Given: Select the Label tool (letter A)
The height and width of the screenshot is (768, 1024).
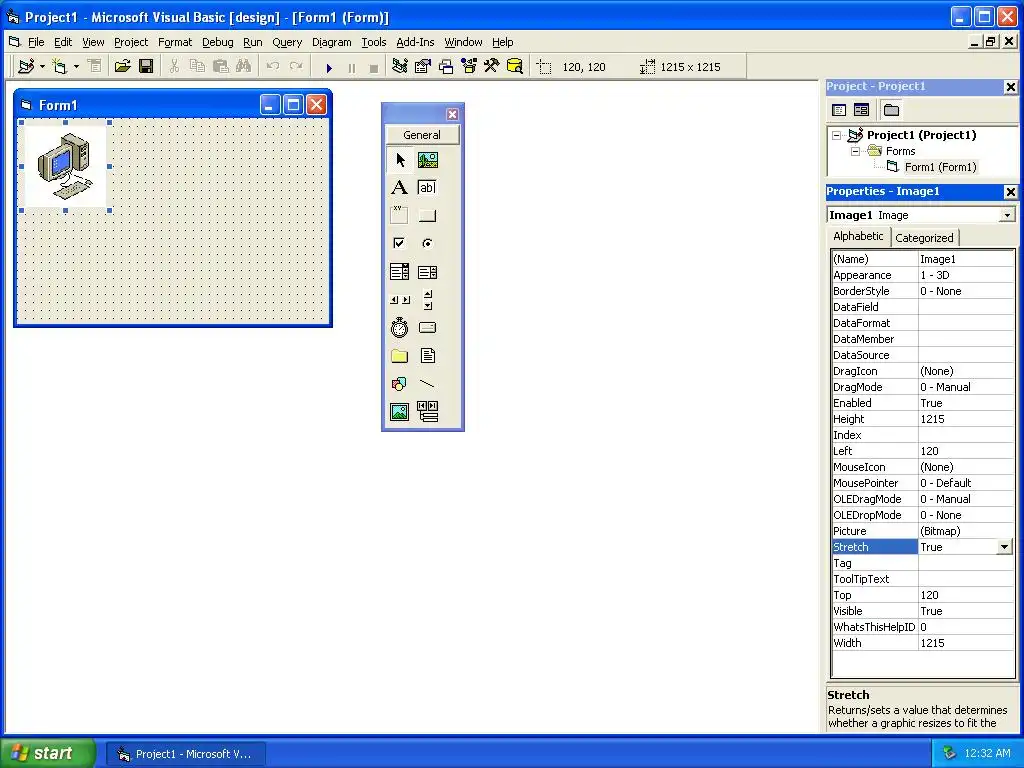Looking at the screenshot, I should (x=400, y=188).
